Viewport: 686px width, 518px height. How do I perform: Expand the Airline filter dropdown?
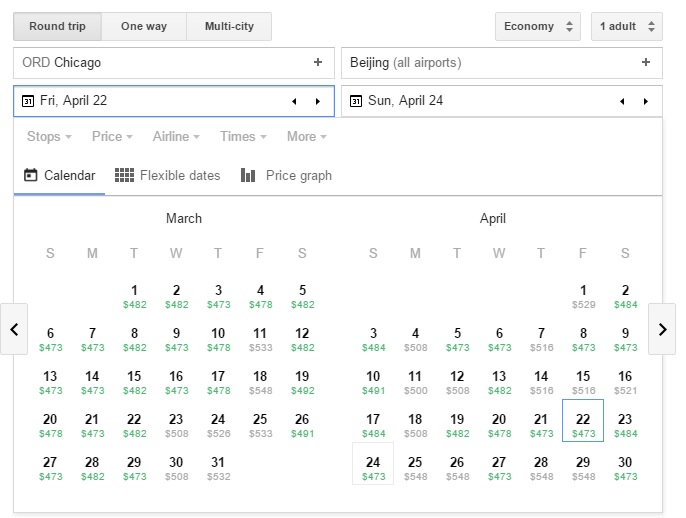point(176,136)
